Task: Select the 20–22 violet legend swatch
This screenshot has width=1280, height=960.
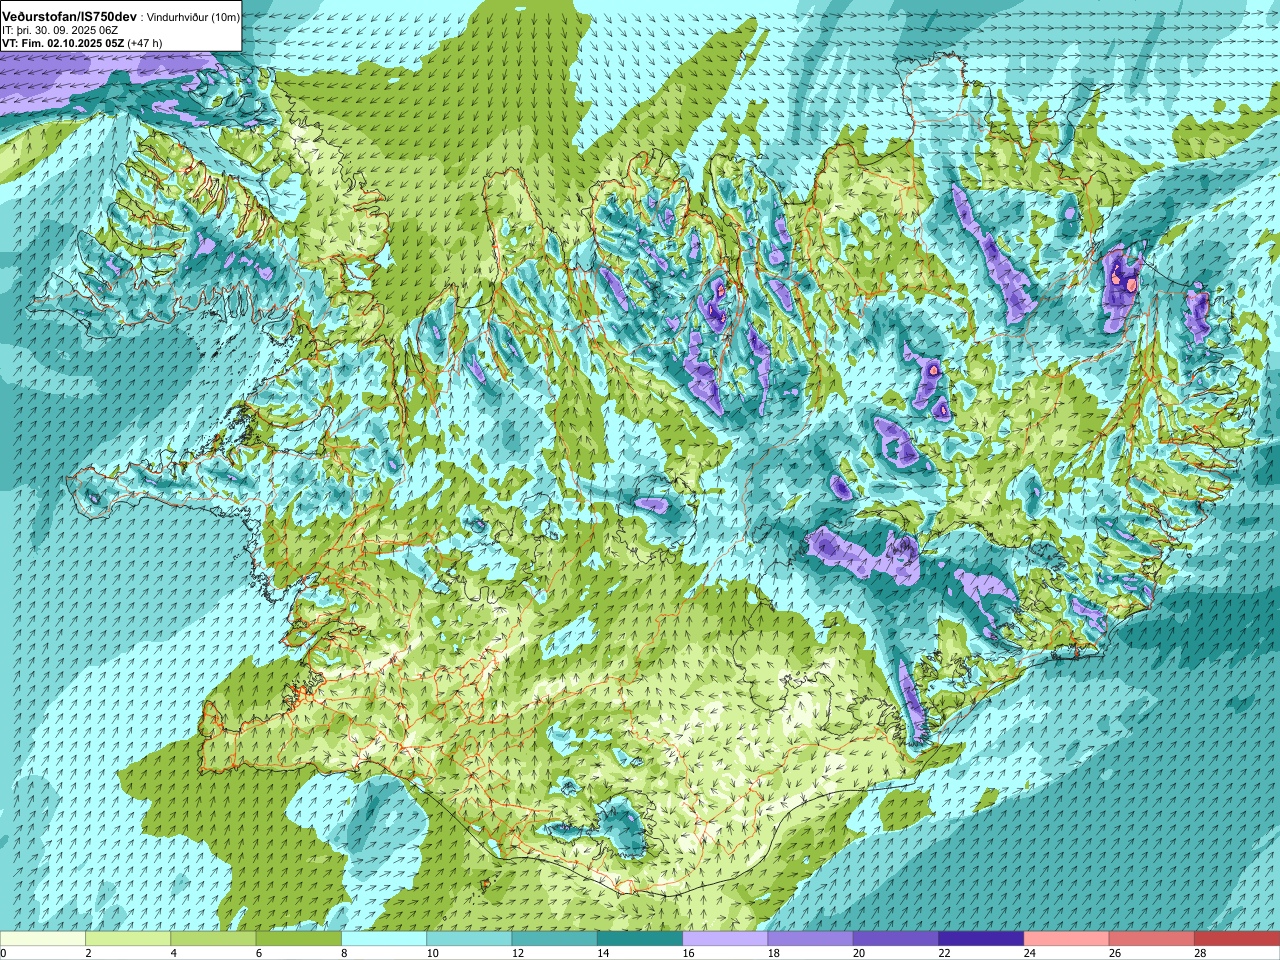Action: tap(896, 939)
